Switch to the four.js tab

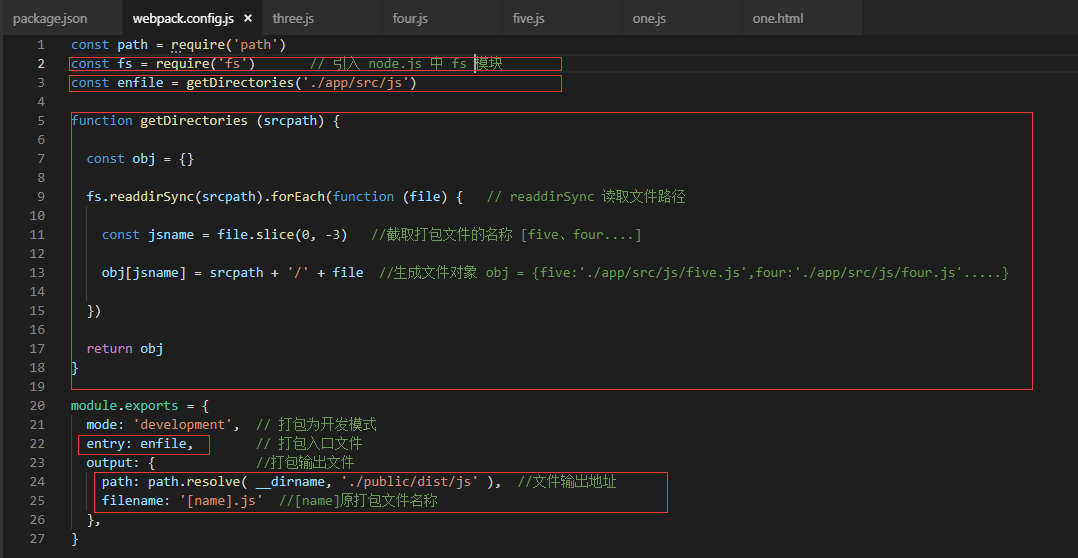[x=410, y=18]
